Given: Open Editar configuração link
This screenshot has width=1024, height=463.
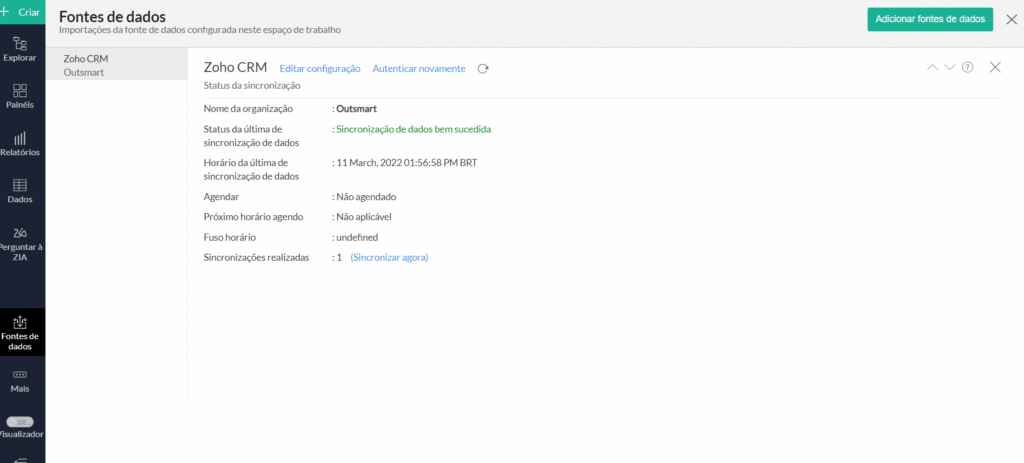Looking at the screenshot, I should [x=320, y=69].
